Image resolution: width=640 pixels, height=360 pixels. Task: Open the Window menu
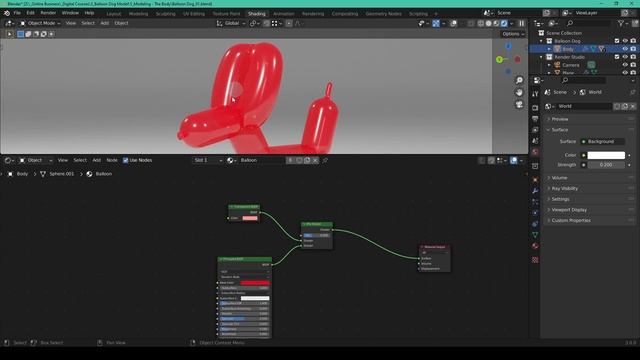(x=70, y=13)
